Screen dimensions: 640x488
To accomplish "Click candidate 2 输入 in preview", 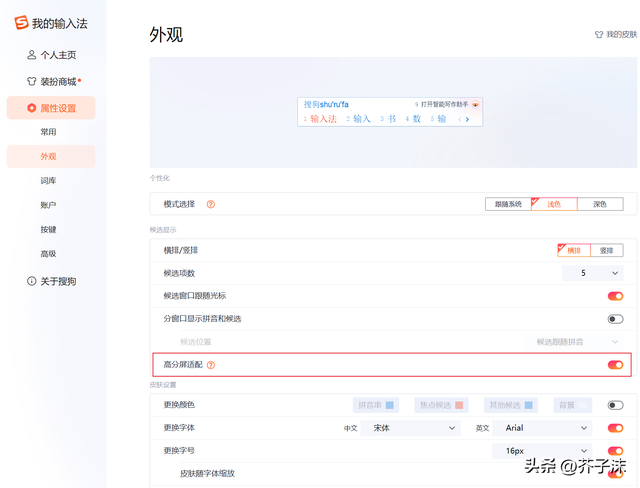I will coord(358,119).
